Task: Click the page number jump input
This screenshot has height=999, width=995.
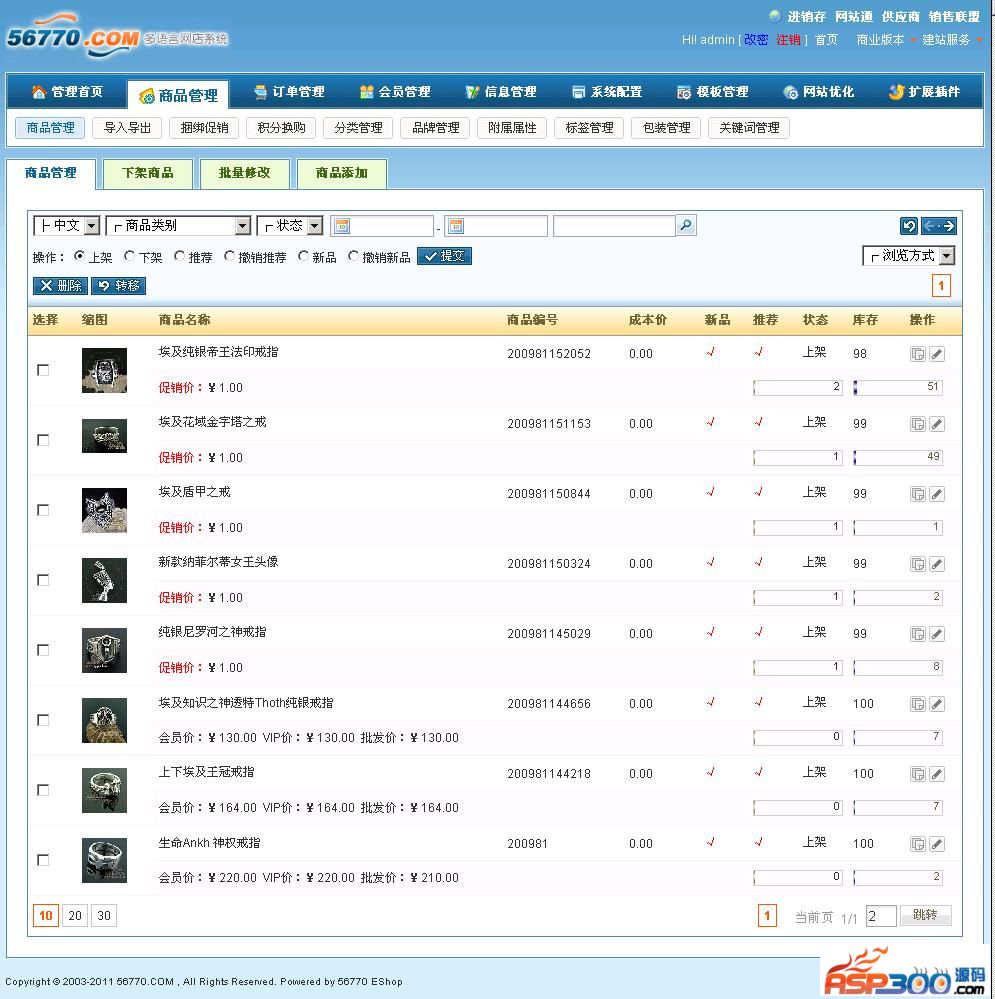Action: (882, 916)
